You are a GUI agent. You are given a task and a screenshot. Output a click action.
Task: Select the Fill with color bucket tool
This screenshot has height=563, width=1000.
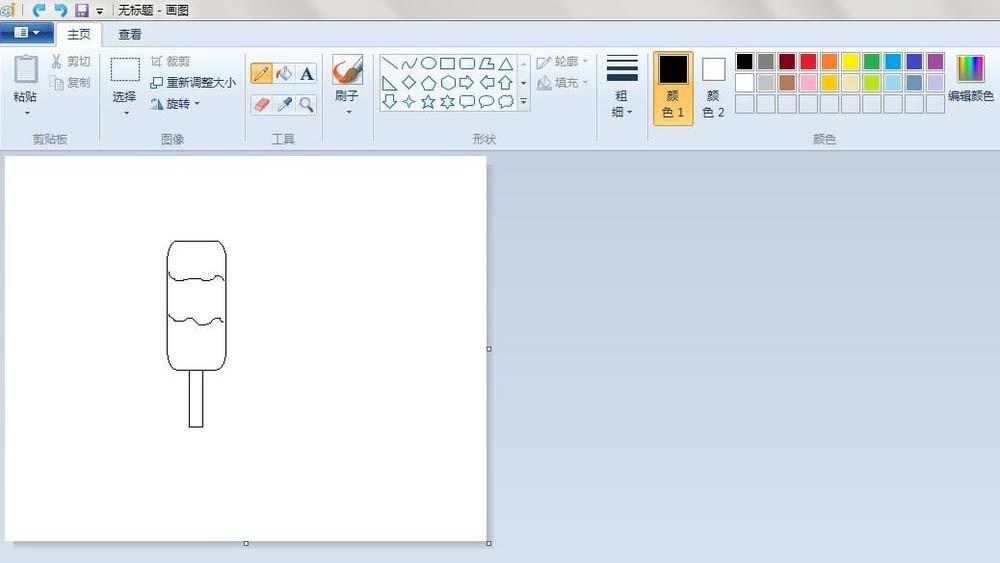click(x=284, y=73)
